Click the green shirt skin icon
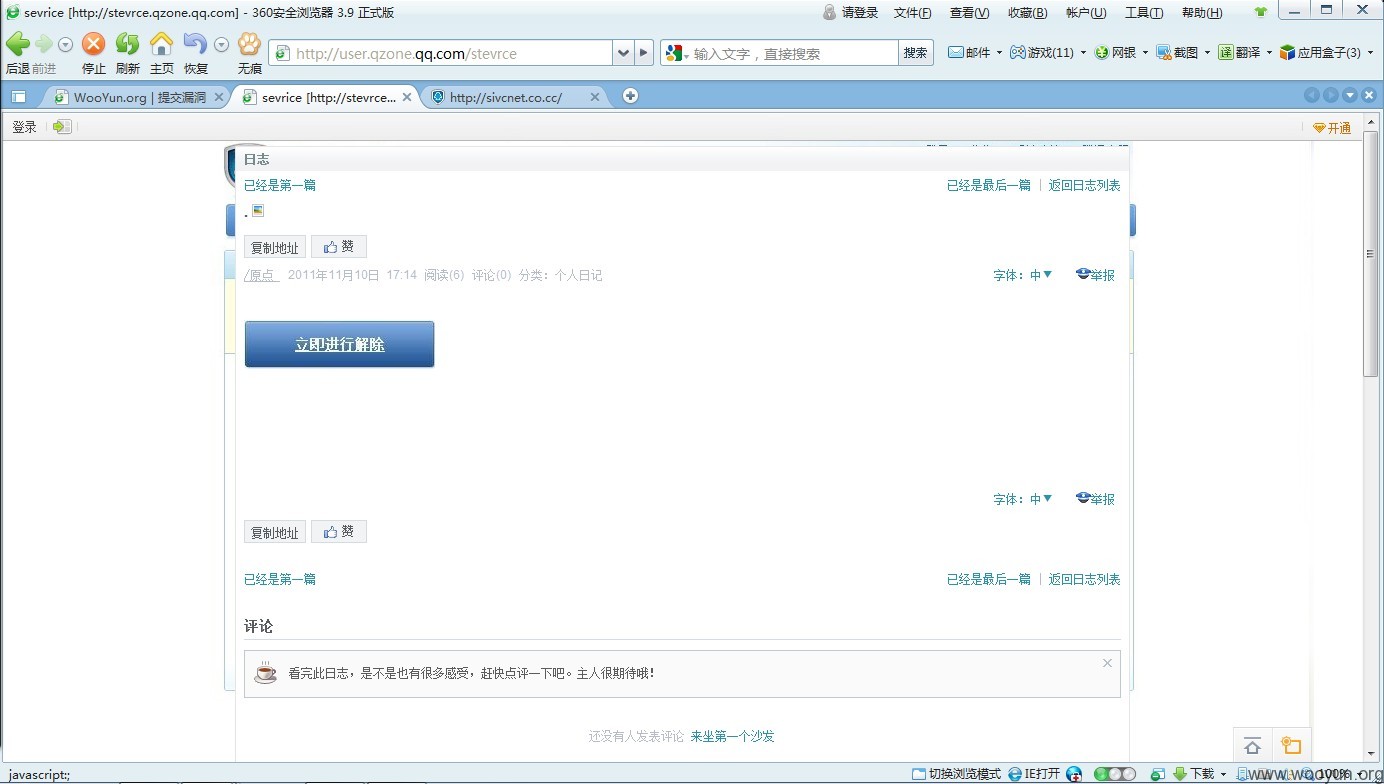 point(1260,12)
